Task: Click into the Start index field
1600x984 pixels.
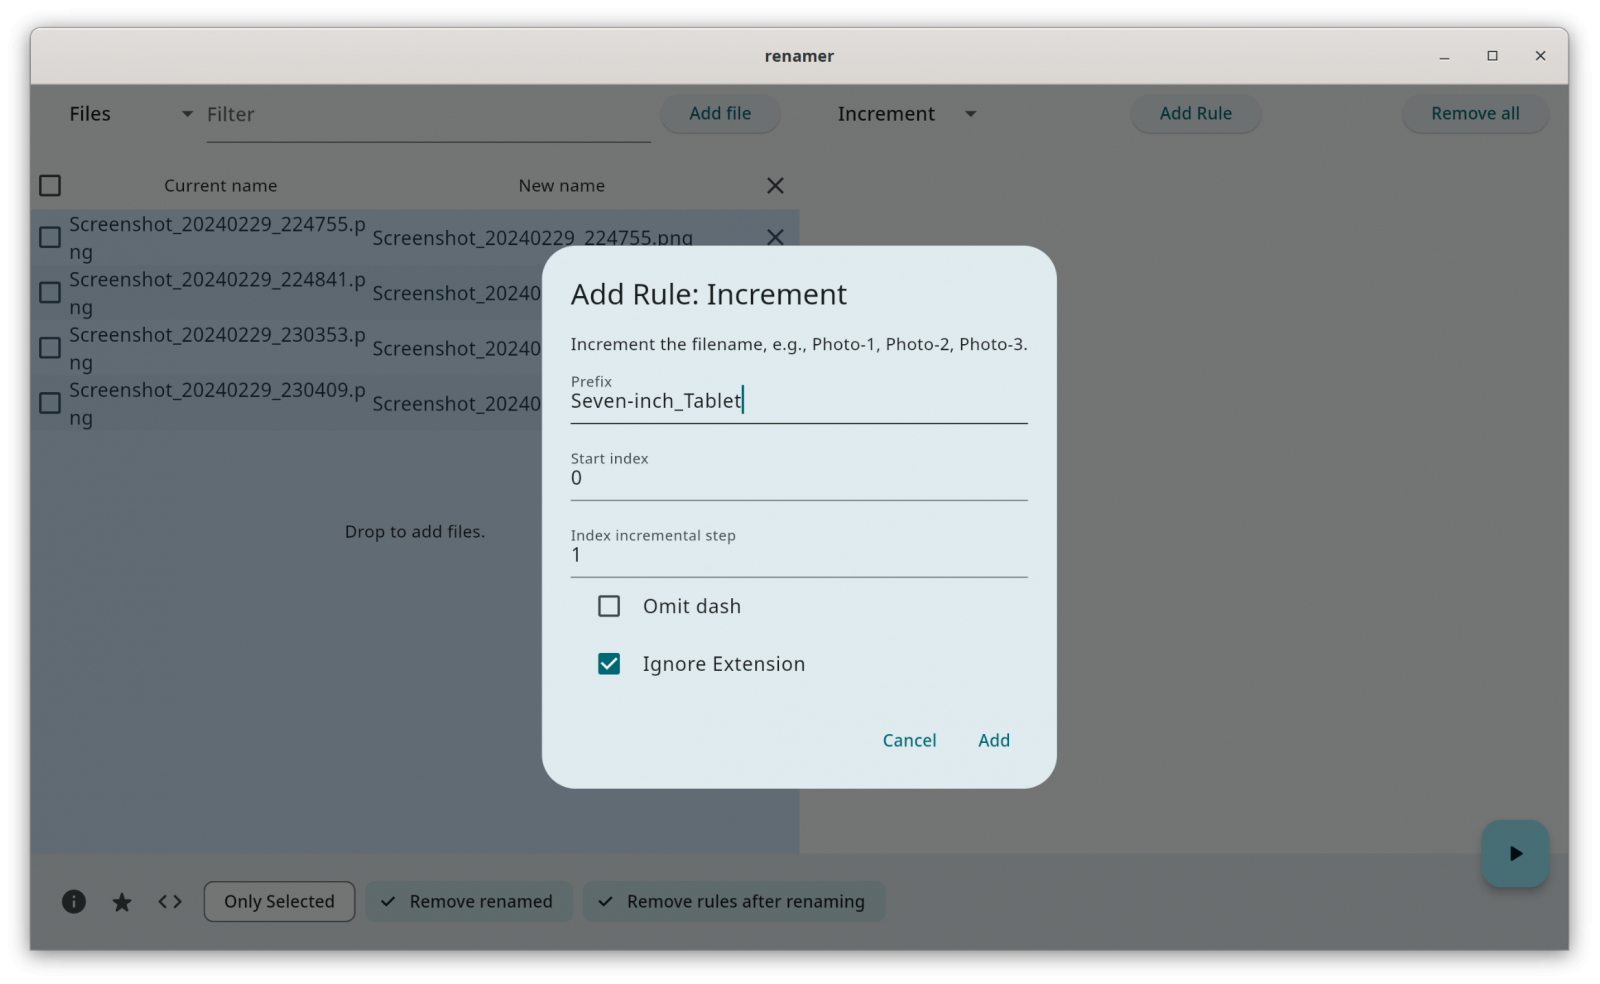Action: (x=798, y=479)
